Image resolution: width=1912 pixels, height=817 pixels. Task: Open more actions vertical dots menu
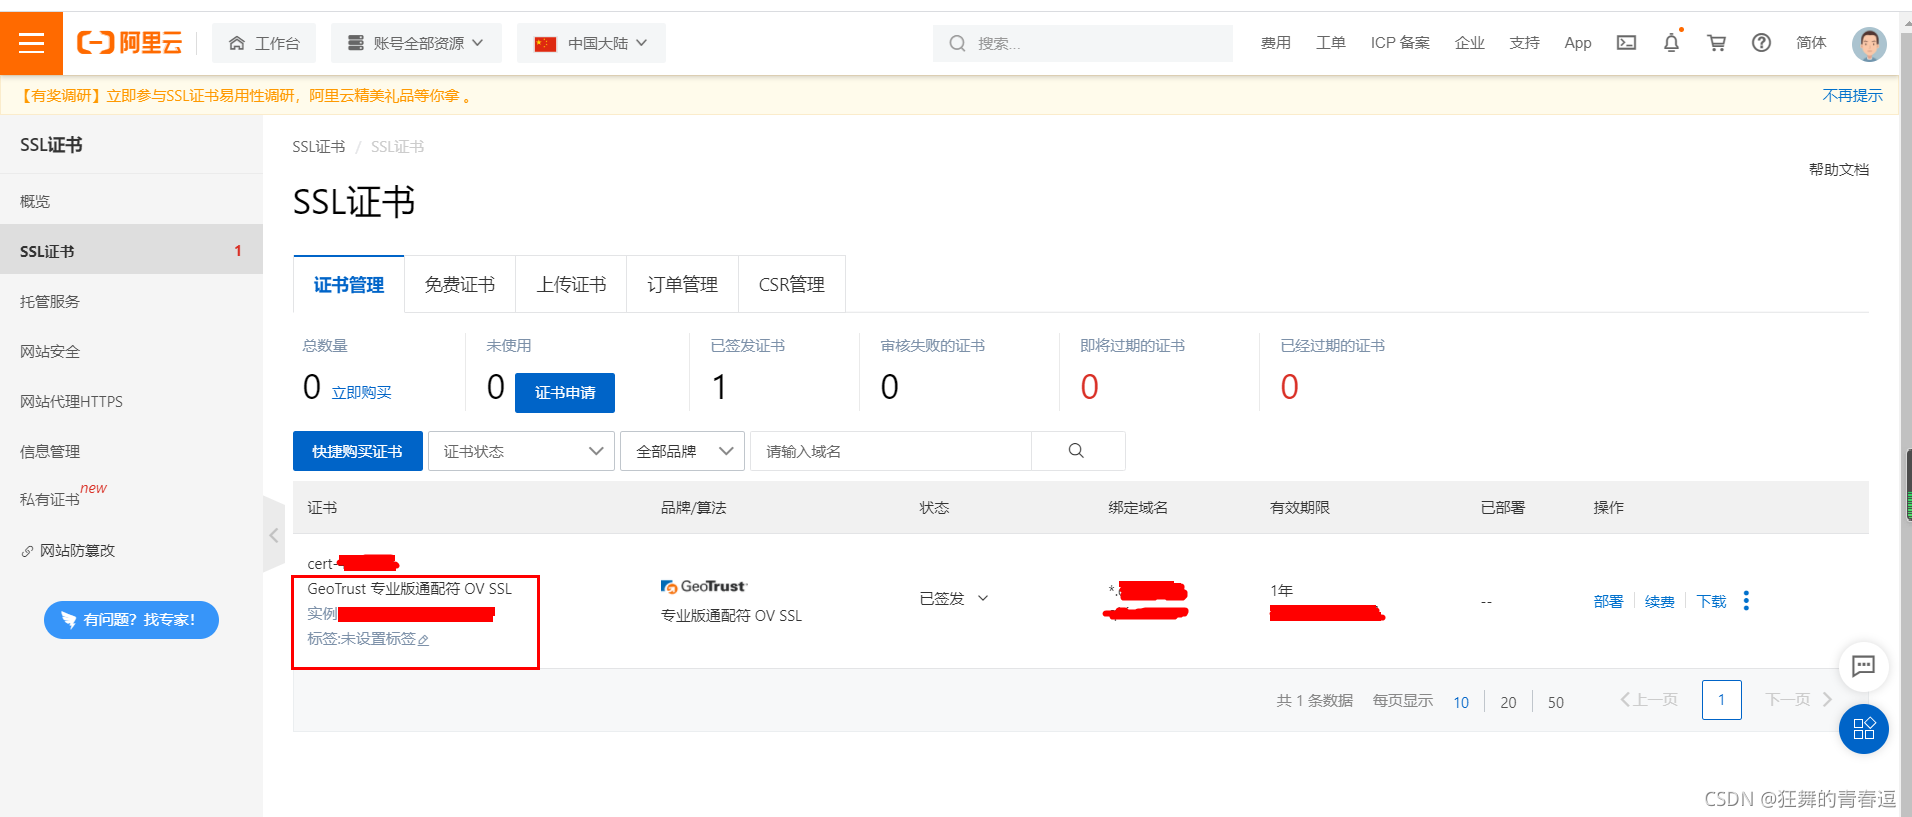click(x=1746, y=600)
